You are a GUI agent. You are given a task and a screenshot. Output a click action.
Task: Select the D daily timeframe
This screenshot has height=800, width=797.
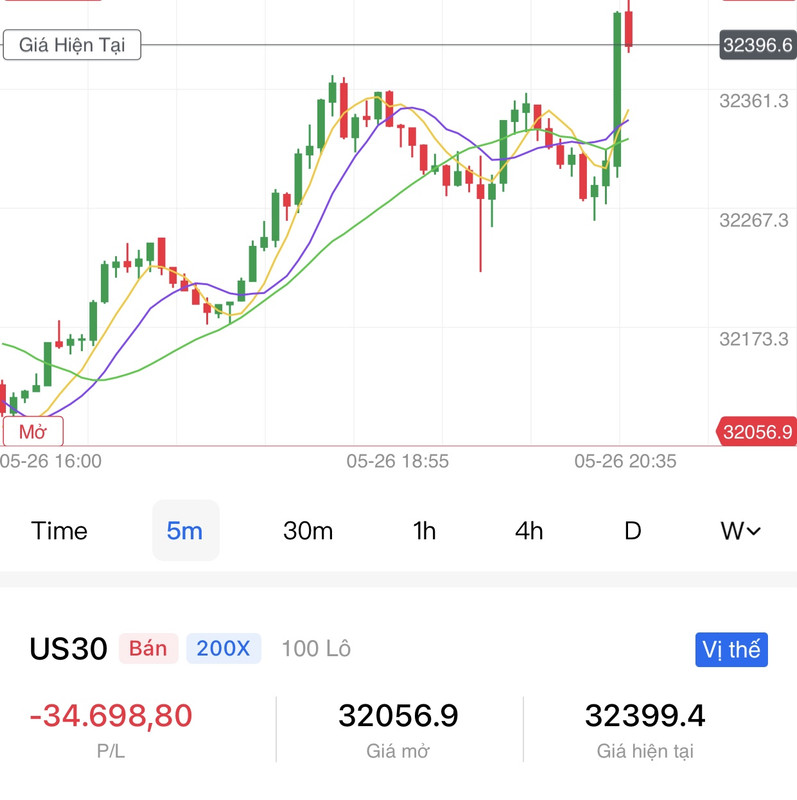[x=633, y=531]
